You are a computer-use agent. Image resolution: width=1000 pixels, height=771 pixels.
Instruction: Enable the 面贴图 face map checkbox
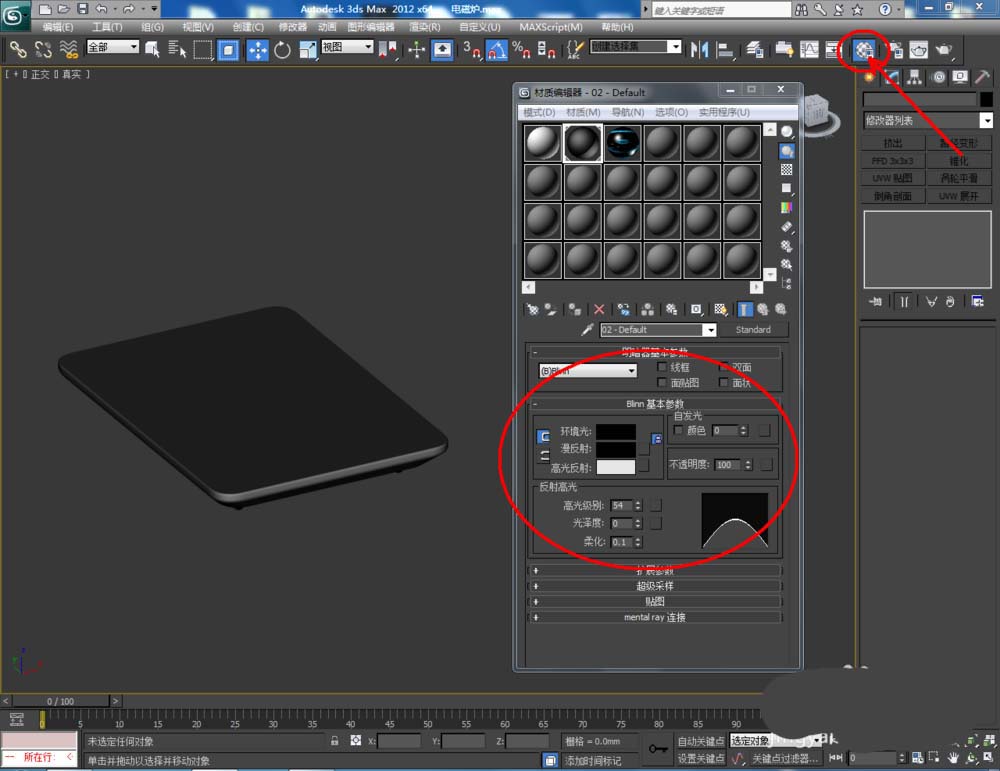pyautogui.click(x=662, y=382)
